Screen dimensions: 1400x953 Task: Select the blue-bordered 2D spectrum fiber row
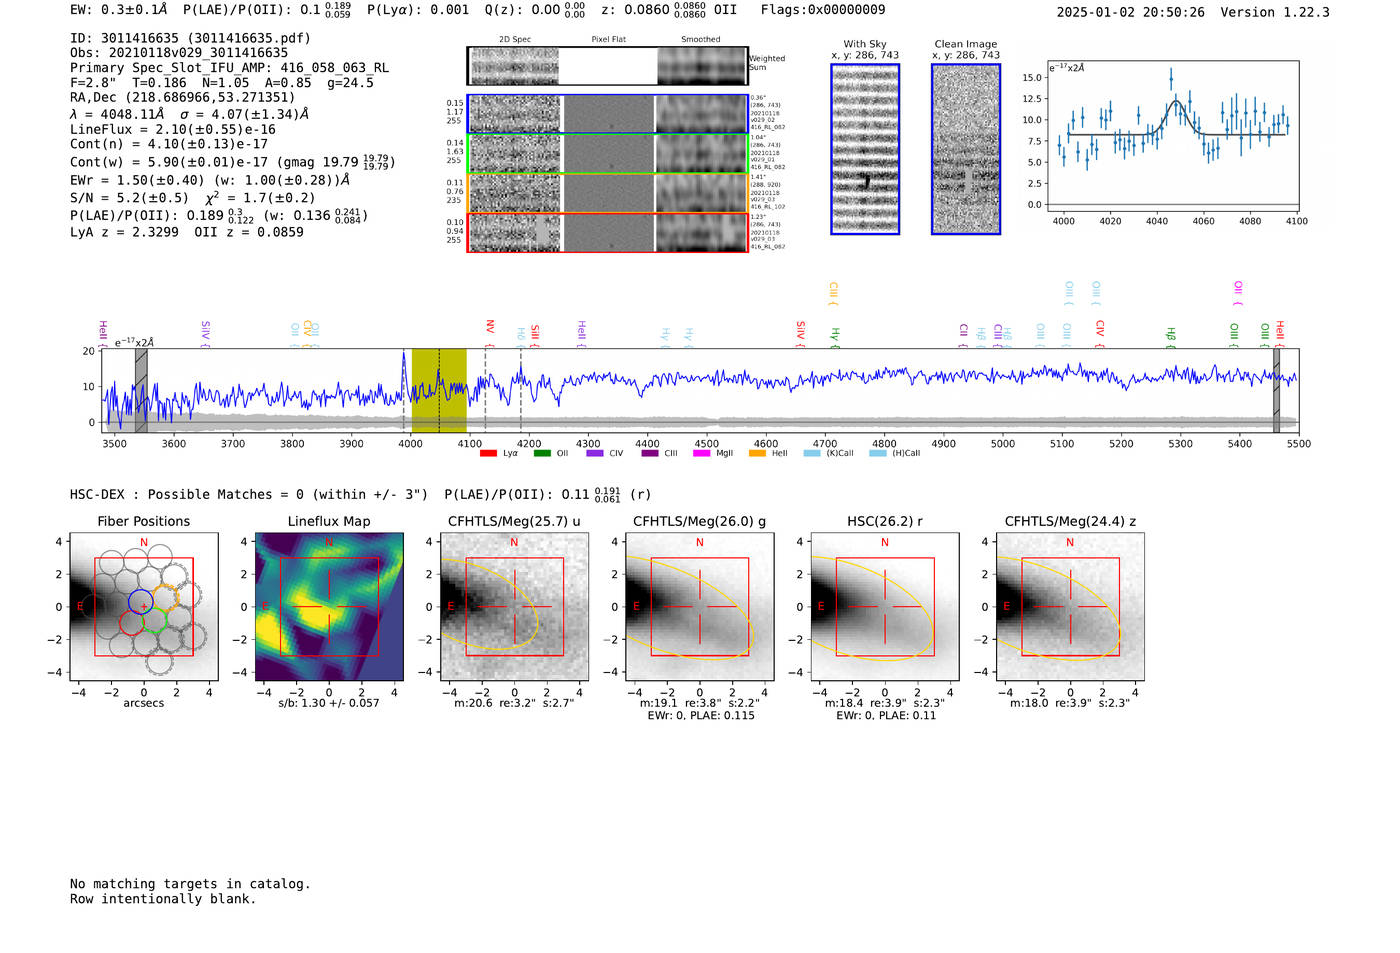click(607, 114)
